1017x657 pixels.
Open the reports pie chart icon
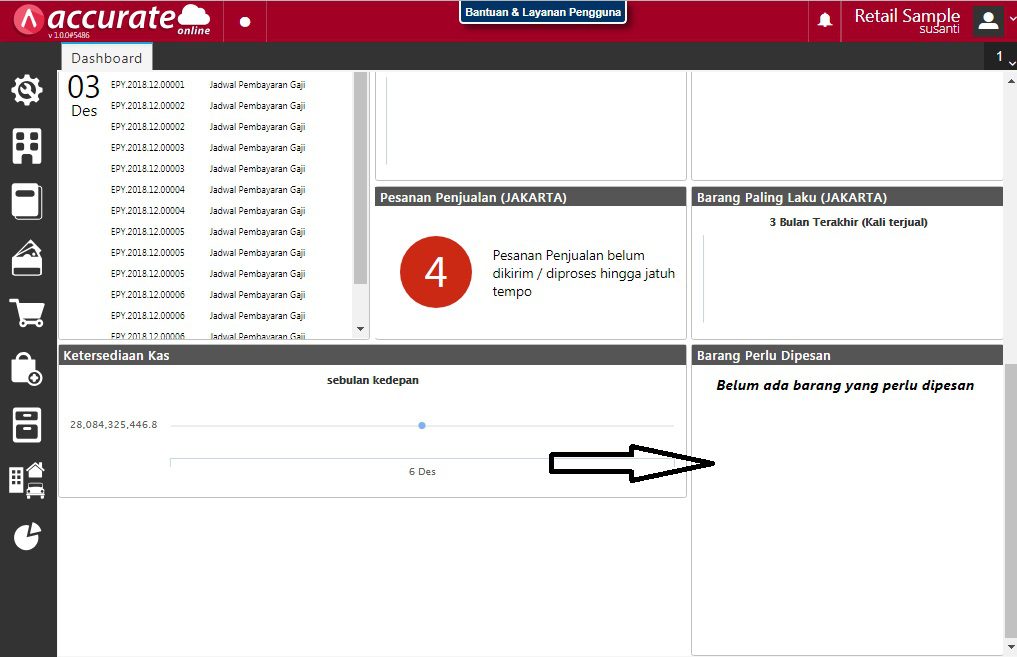point(26,536)
